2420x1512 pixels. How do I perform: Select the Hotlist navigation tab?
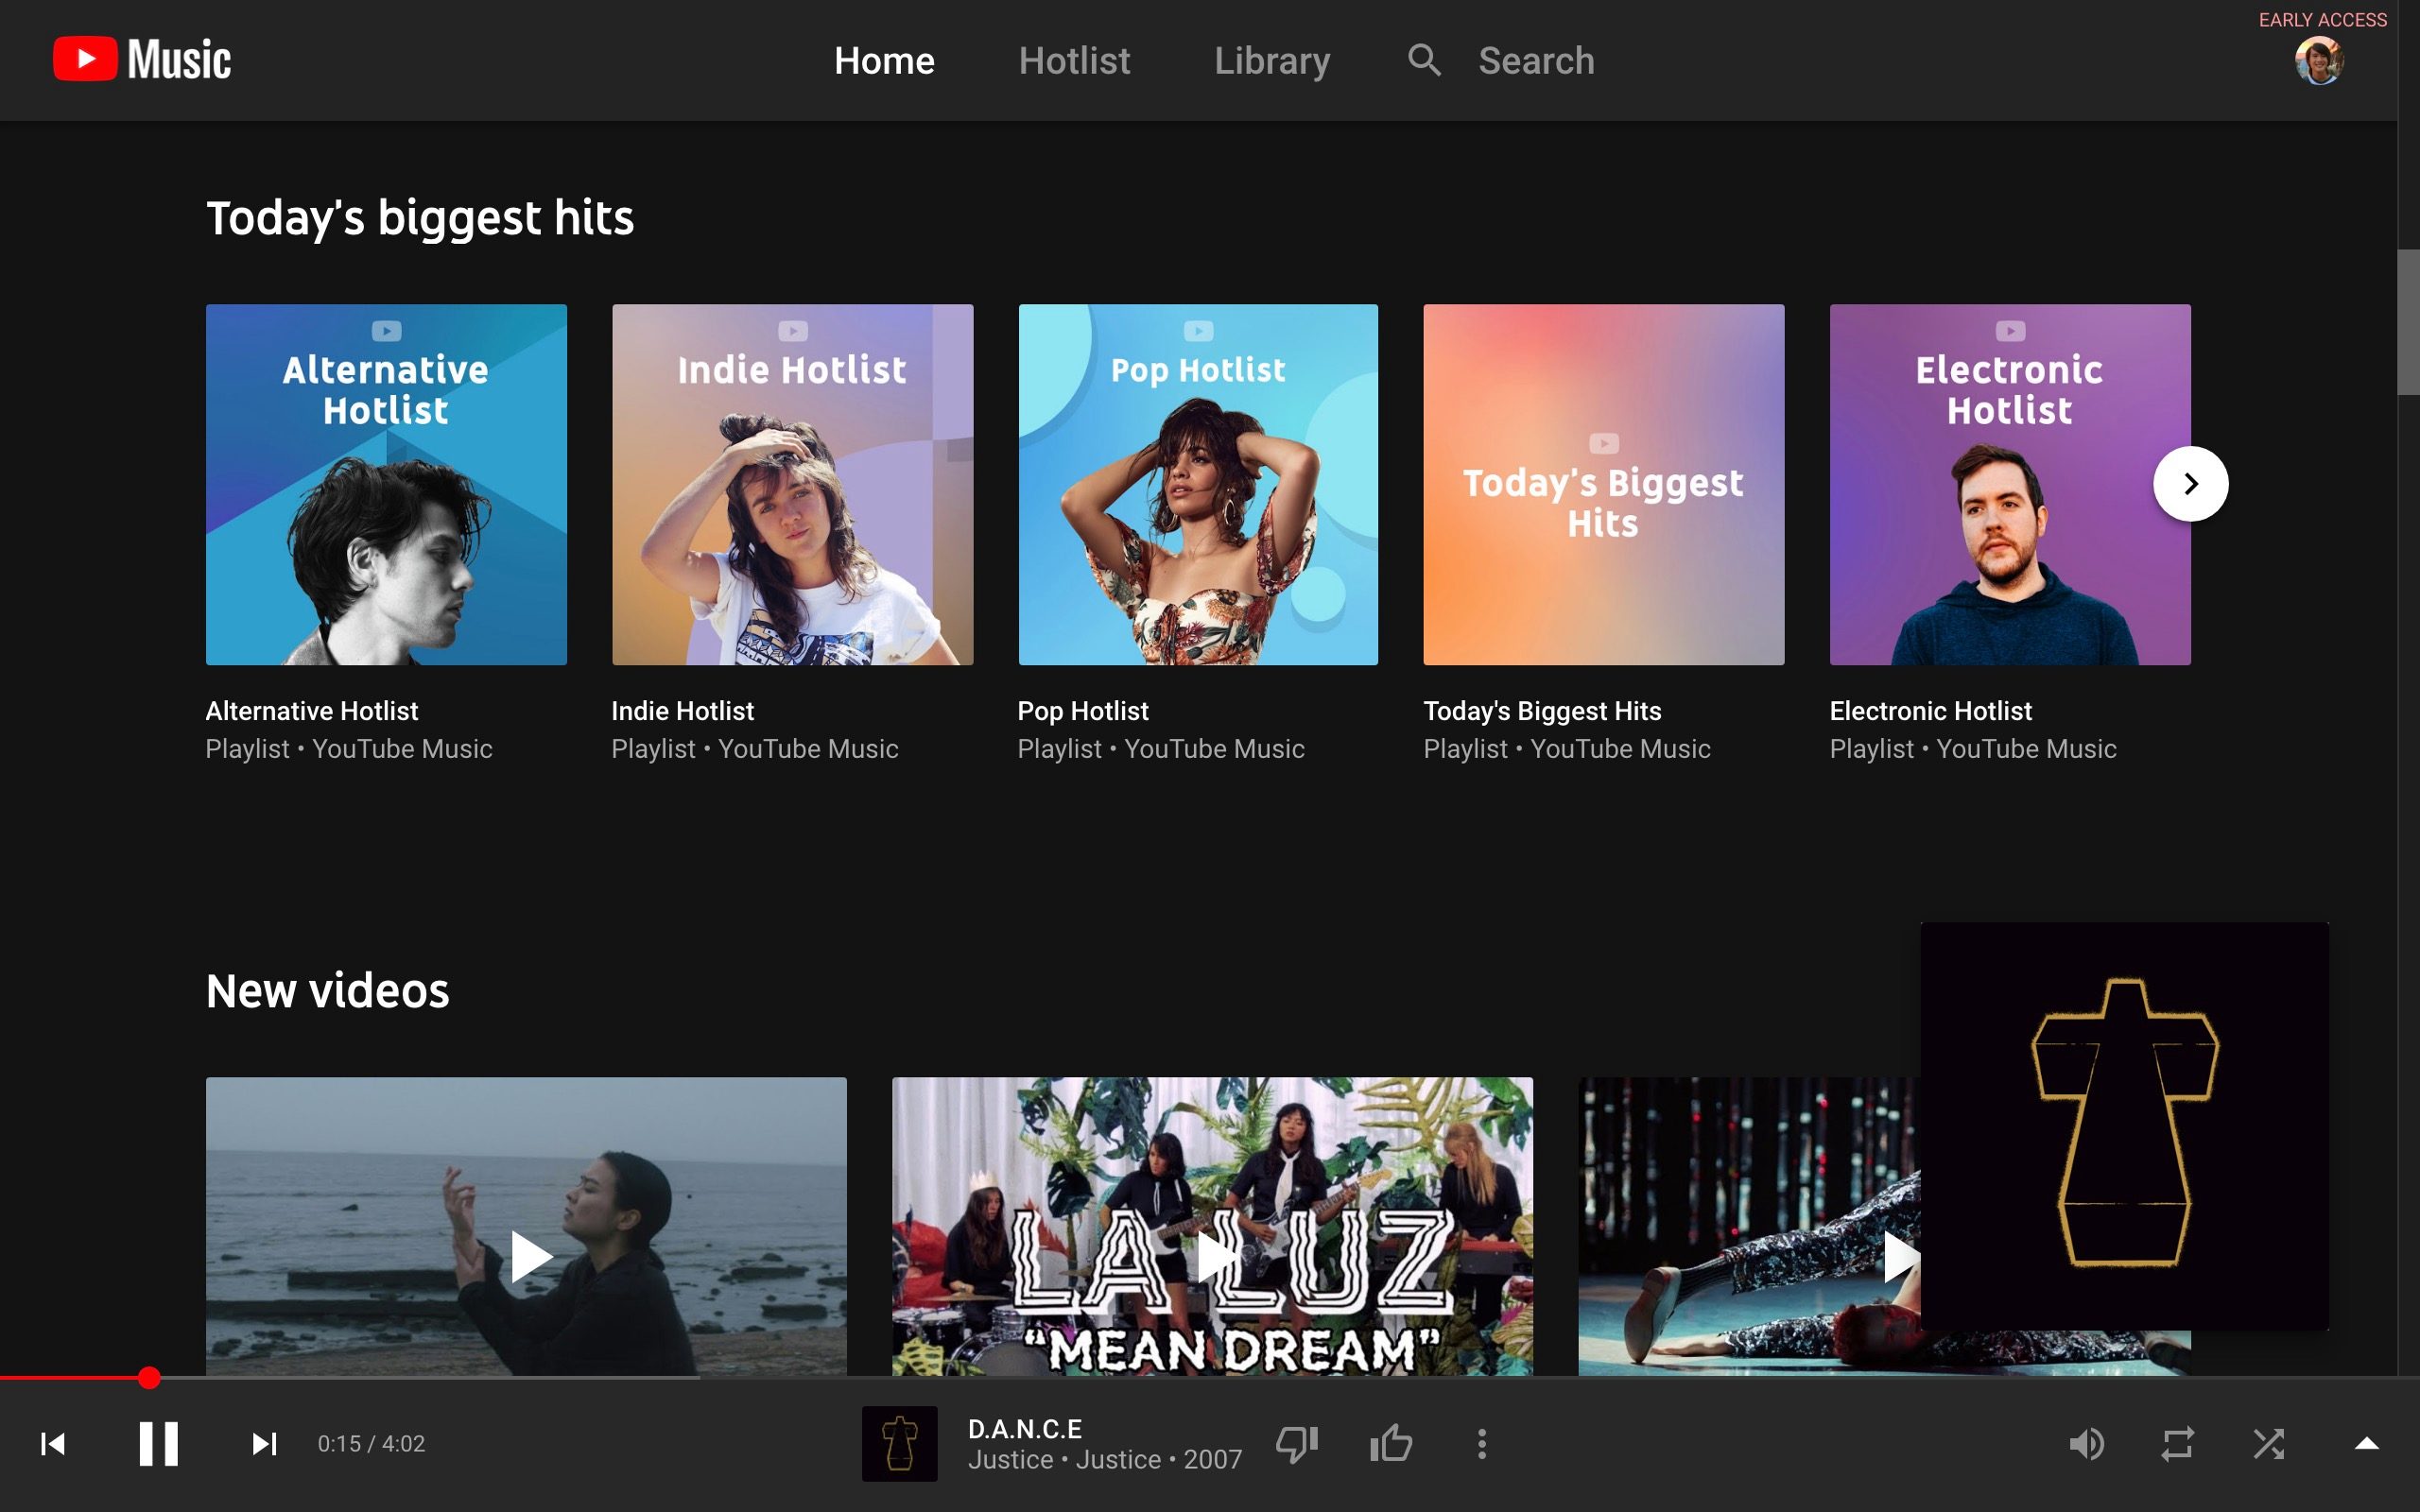[x=1075, y=61]
